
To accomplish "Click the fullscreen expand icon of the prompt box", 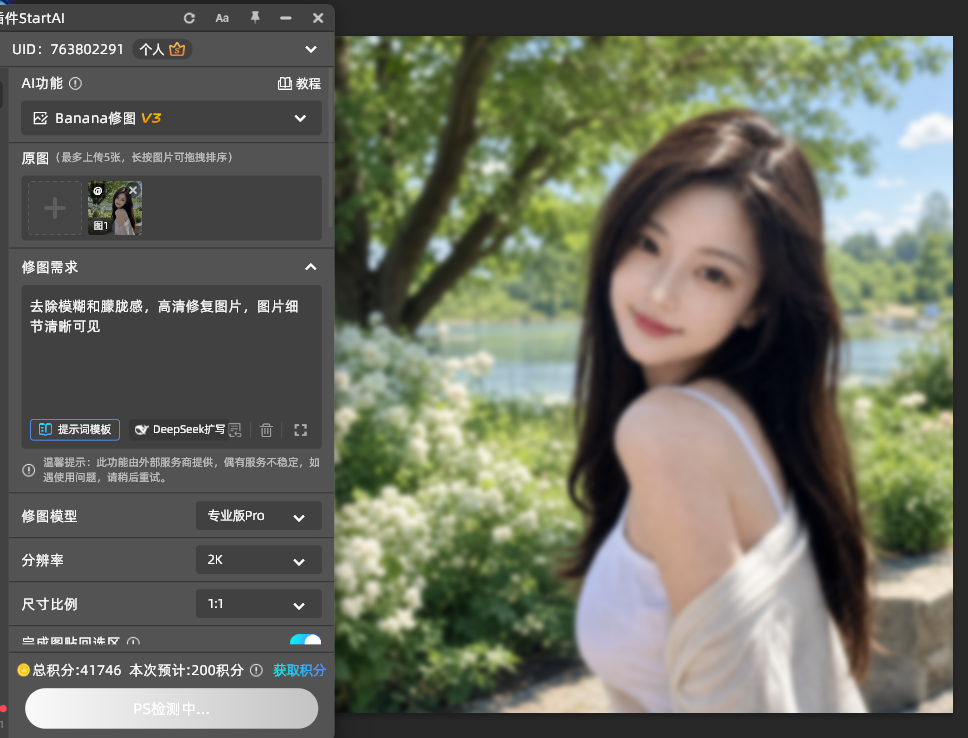I will pyautogui.click(x=301, y=430).
